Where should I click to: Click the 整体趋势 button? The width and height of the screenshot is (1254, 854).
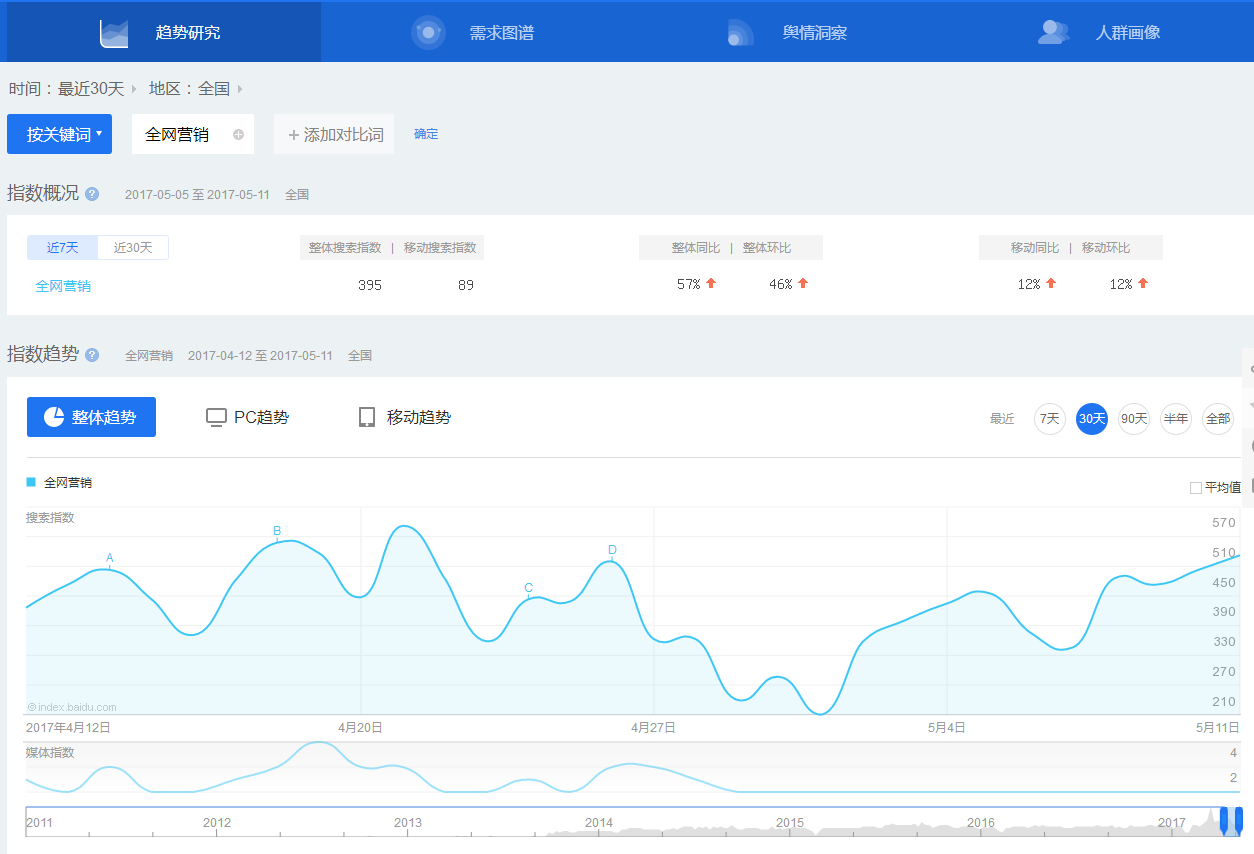91,417
